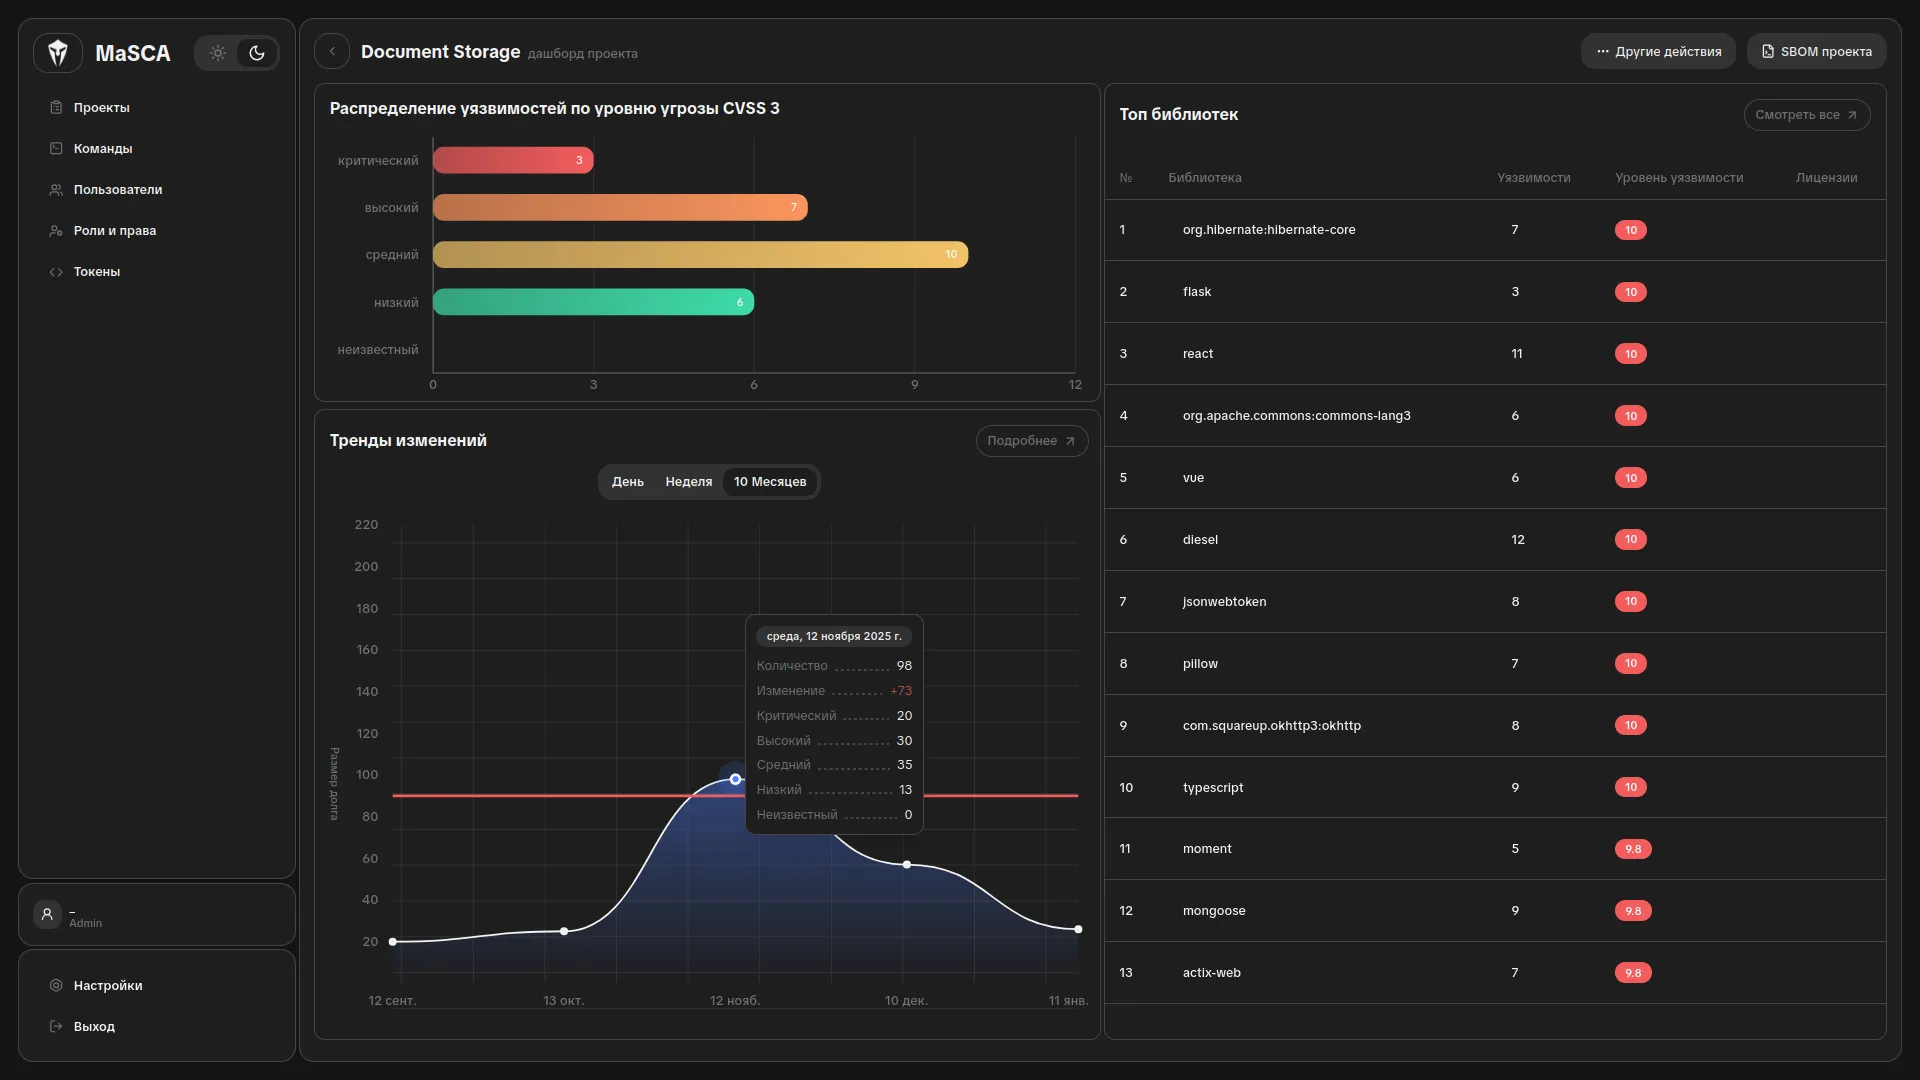Switch to light theme with sun icon
Image resolution: width=1920 pixels, height=1080 pixels.
tap(218, 53)
